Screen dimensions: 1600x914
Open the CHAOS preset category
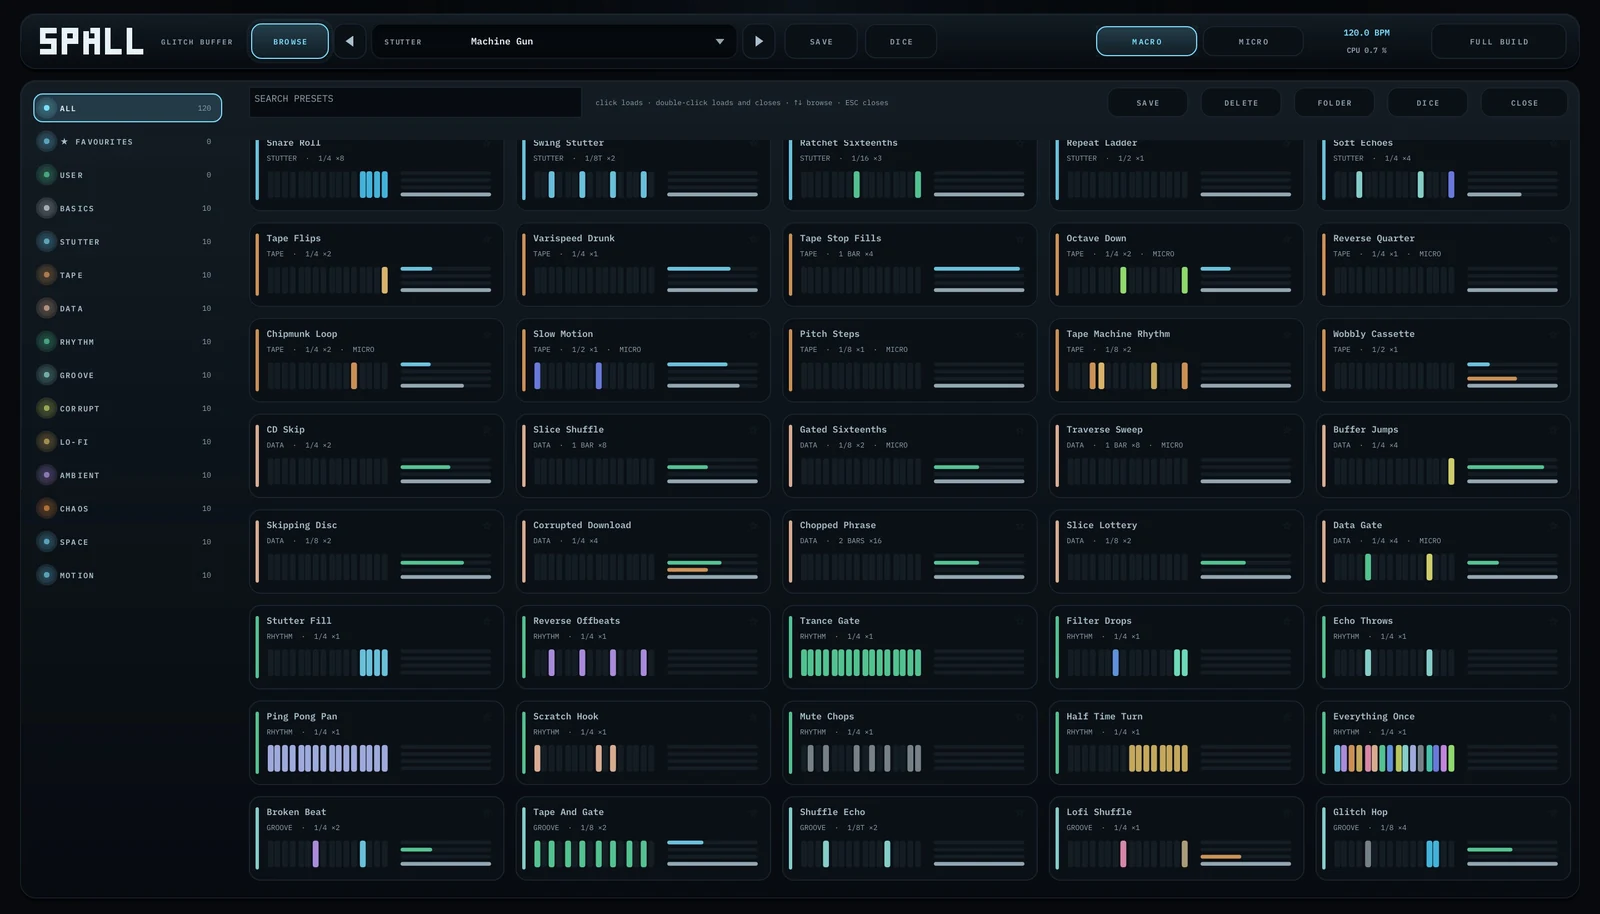[128, 508]
